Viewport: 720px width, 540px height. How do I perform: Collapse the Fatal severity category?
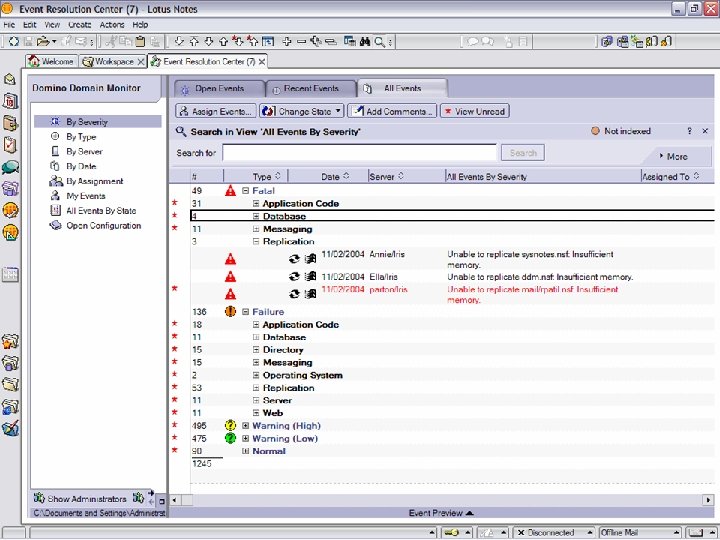click(246, 191)
